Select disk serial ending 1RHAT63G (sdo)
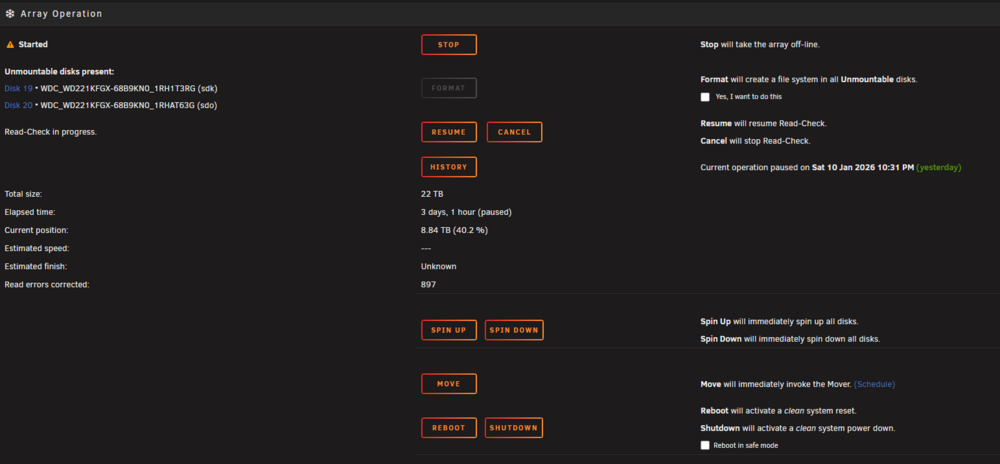 pos(129,105)
